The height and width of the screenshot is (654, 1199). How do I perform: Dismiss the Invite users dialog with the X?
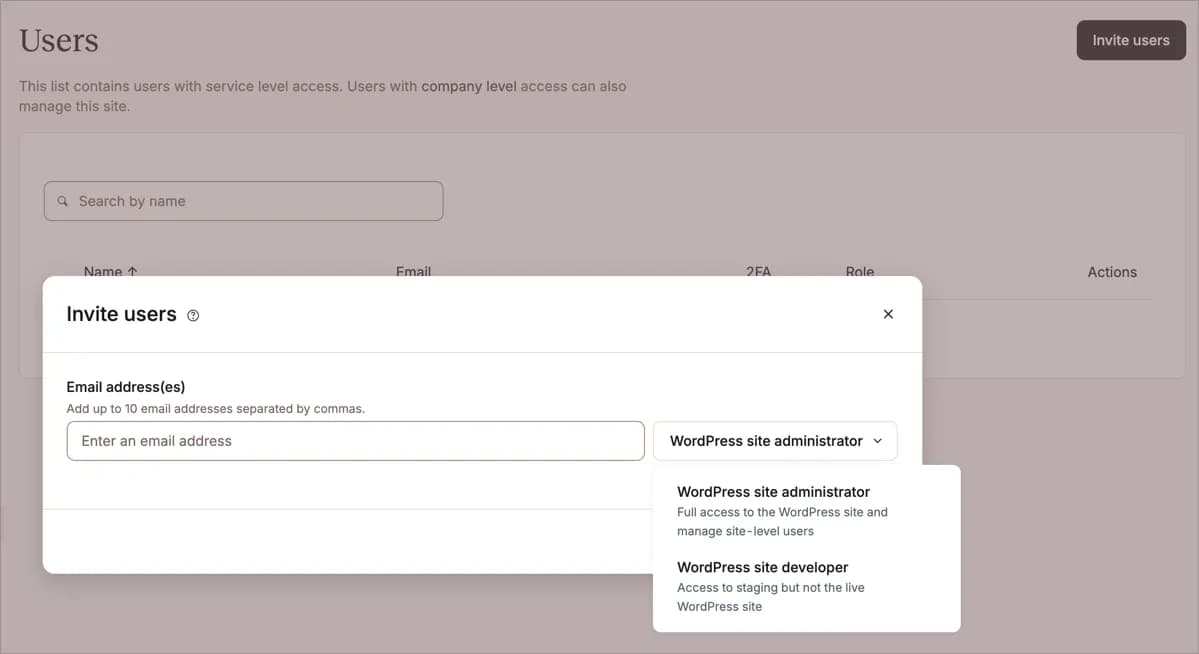888,313
